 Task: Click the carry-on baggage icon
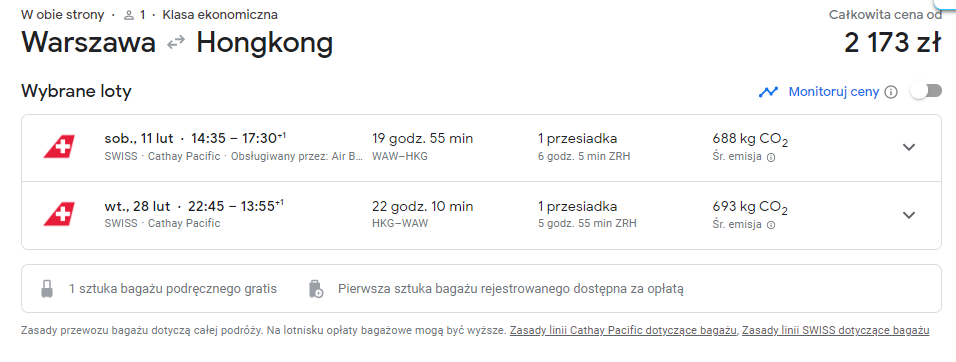47,289
